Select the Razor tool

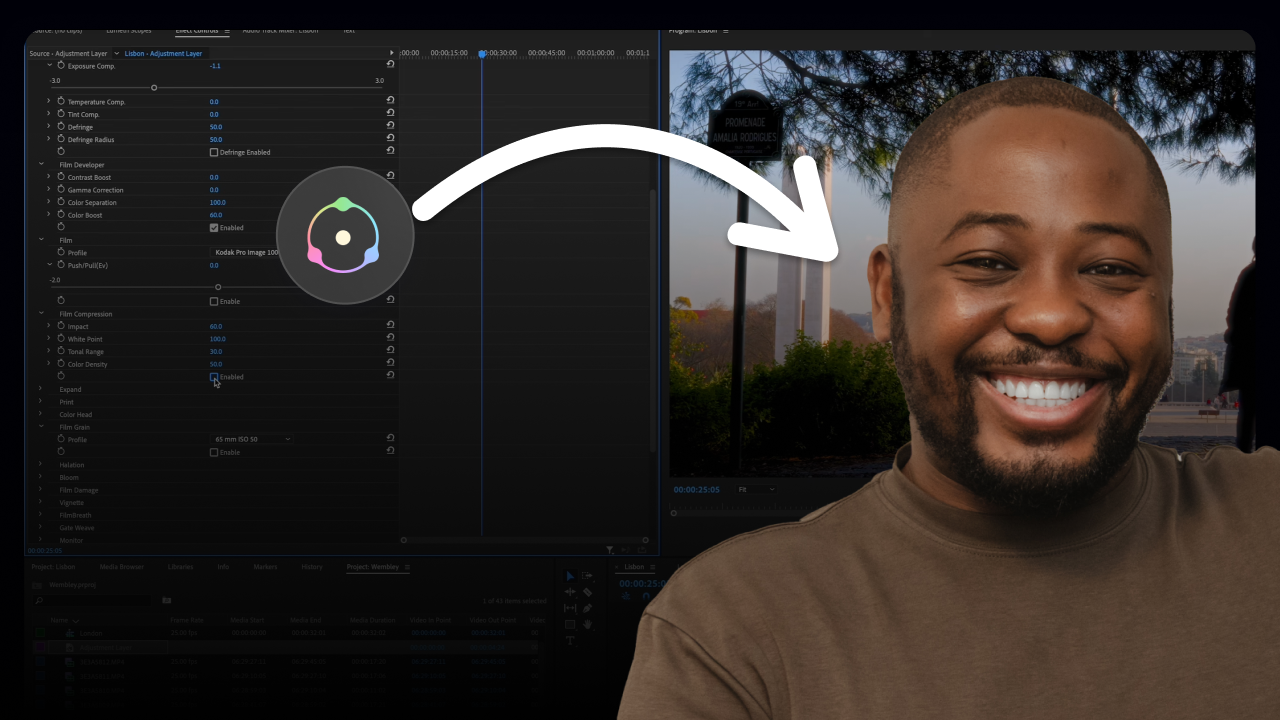[x=587, y=592]
